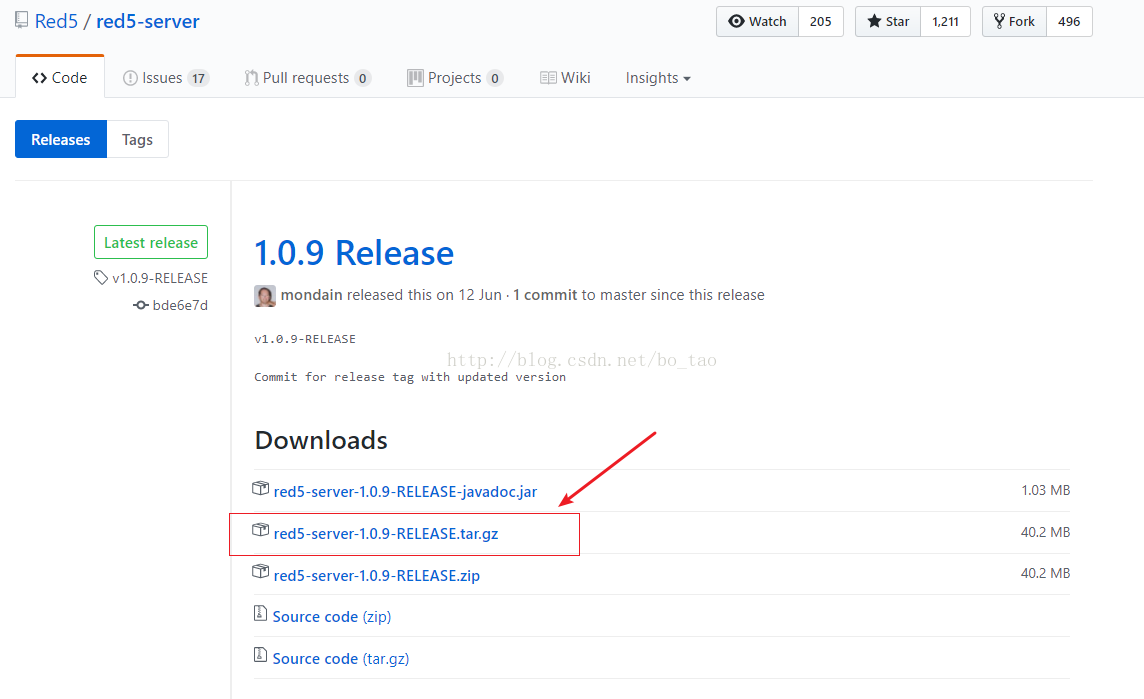Open the Issues tab

coord(166,77)
